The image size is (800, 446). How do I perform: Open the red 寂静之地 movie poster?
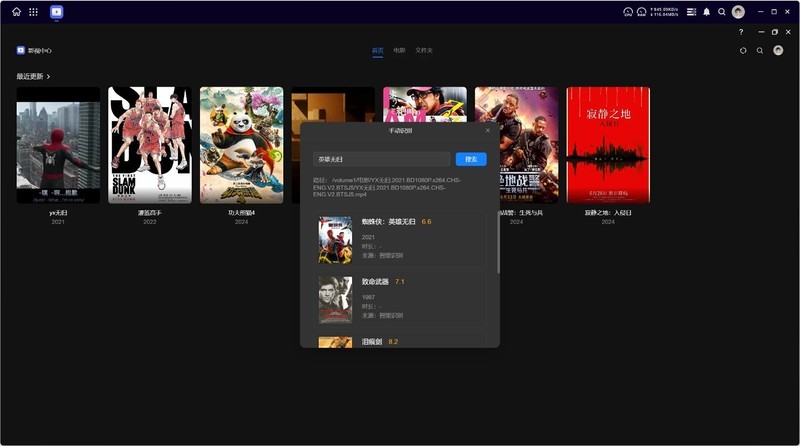pyautogui.click(x=608, y=145)
